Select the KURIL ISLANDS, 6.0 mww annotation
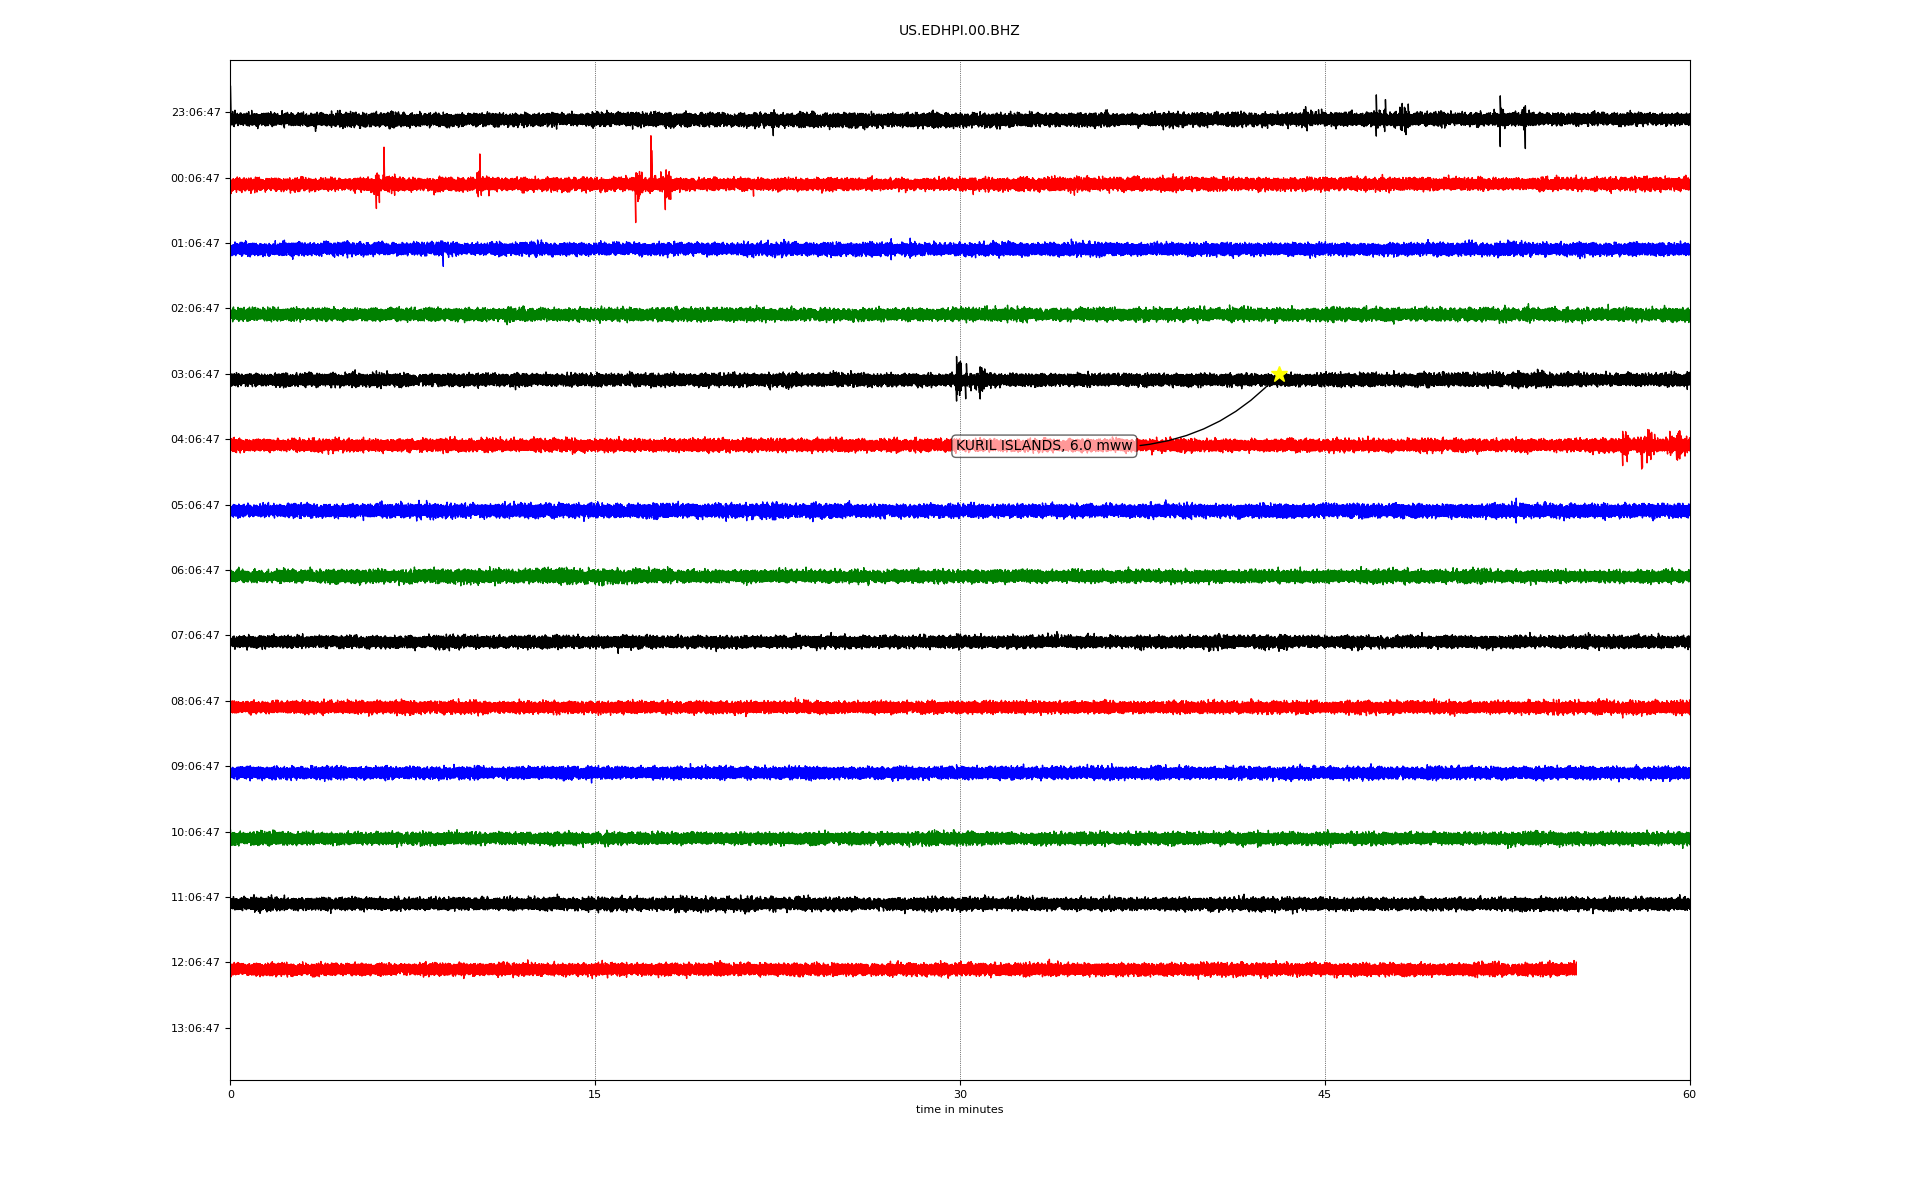The image size is (1920, 1200). [x=1044, y=446]
